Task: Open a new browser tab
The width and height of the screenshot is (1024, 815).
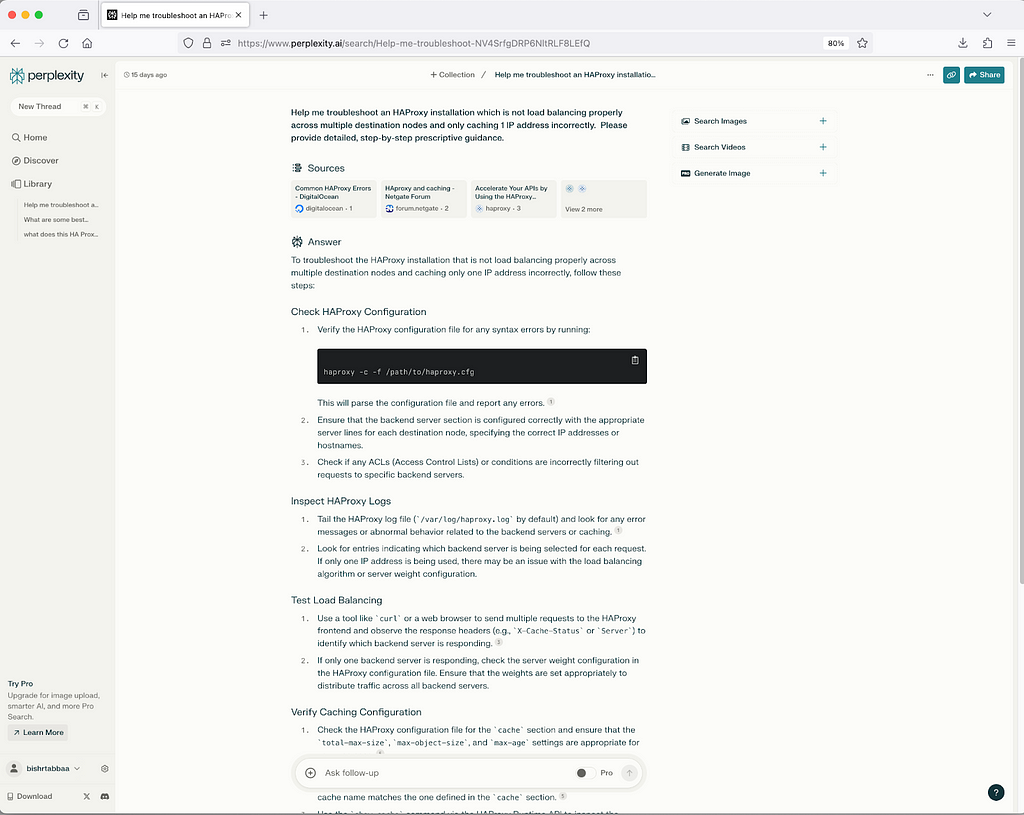Action: (x=263, y=15)
